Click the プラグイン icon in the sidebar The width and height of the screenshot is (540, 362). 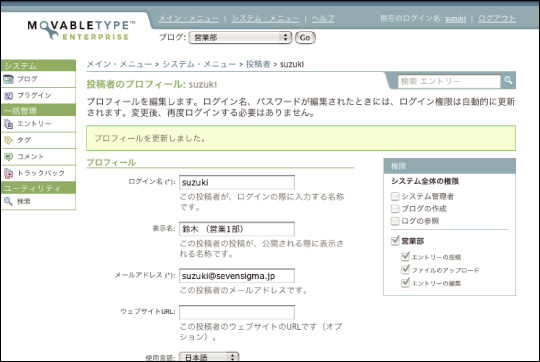[8, 95]
